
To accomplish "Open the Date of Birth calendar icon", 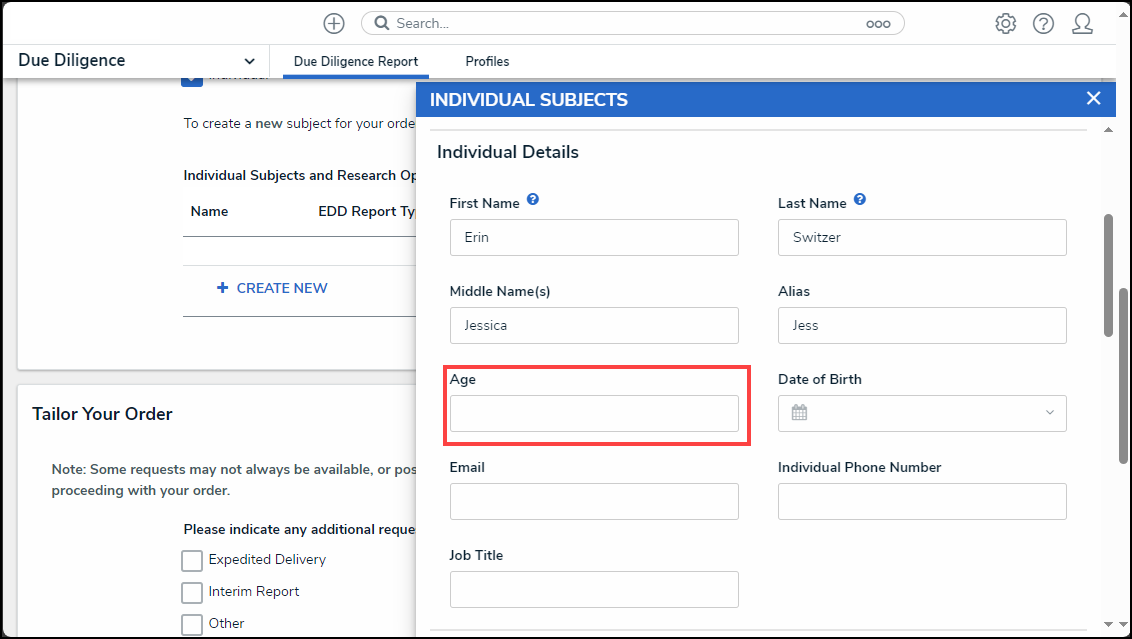I will point(799,413).
